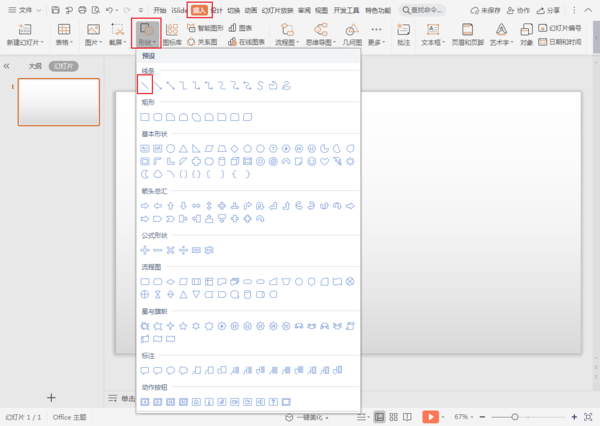Select the straight line shape
The width and height of the screenshot is (600, 426).
click(x=145, y=86)
